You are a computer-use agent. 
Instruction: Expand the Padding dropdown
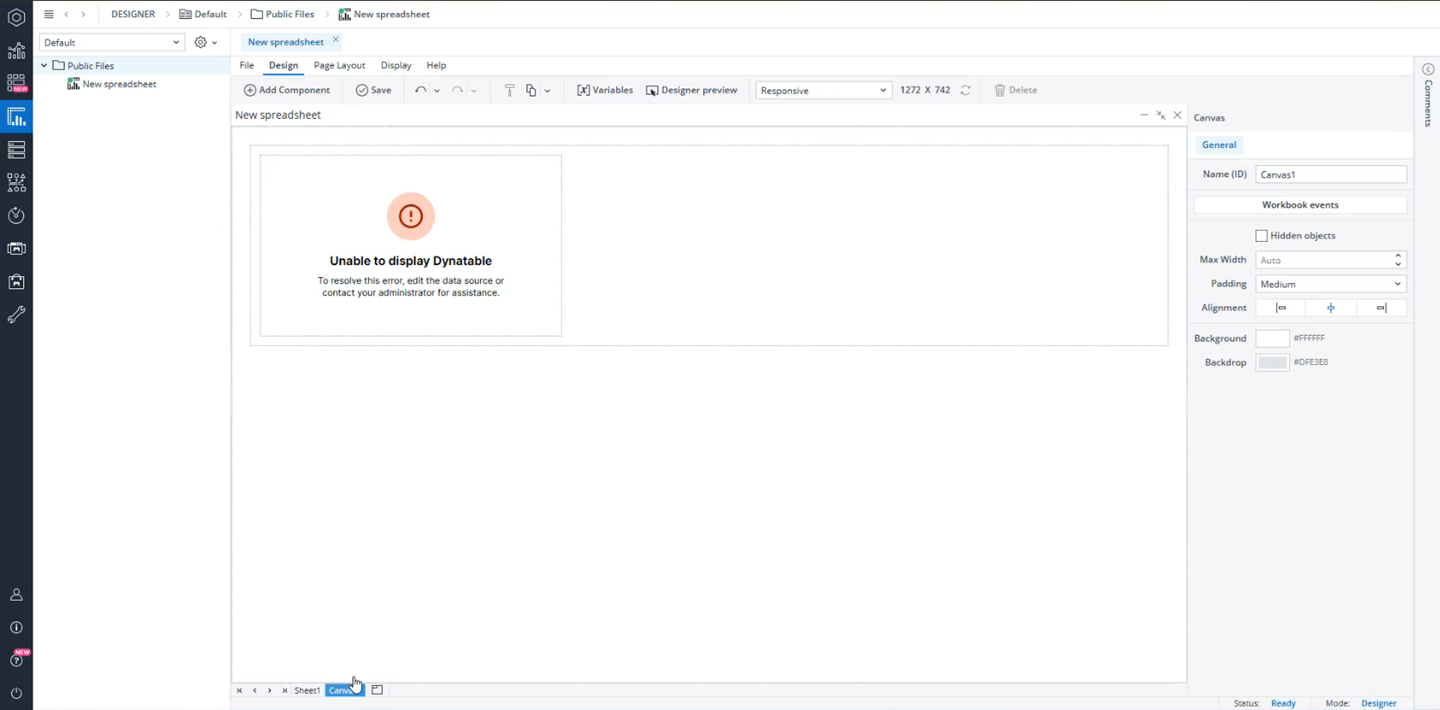[x=1330, y=284]
